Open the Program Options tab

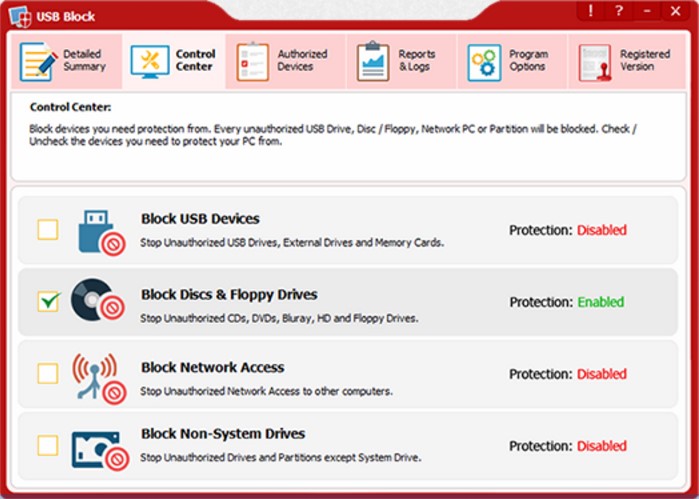click(512, 61)
